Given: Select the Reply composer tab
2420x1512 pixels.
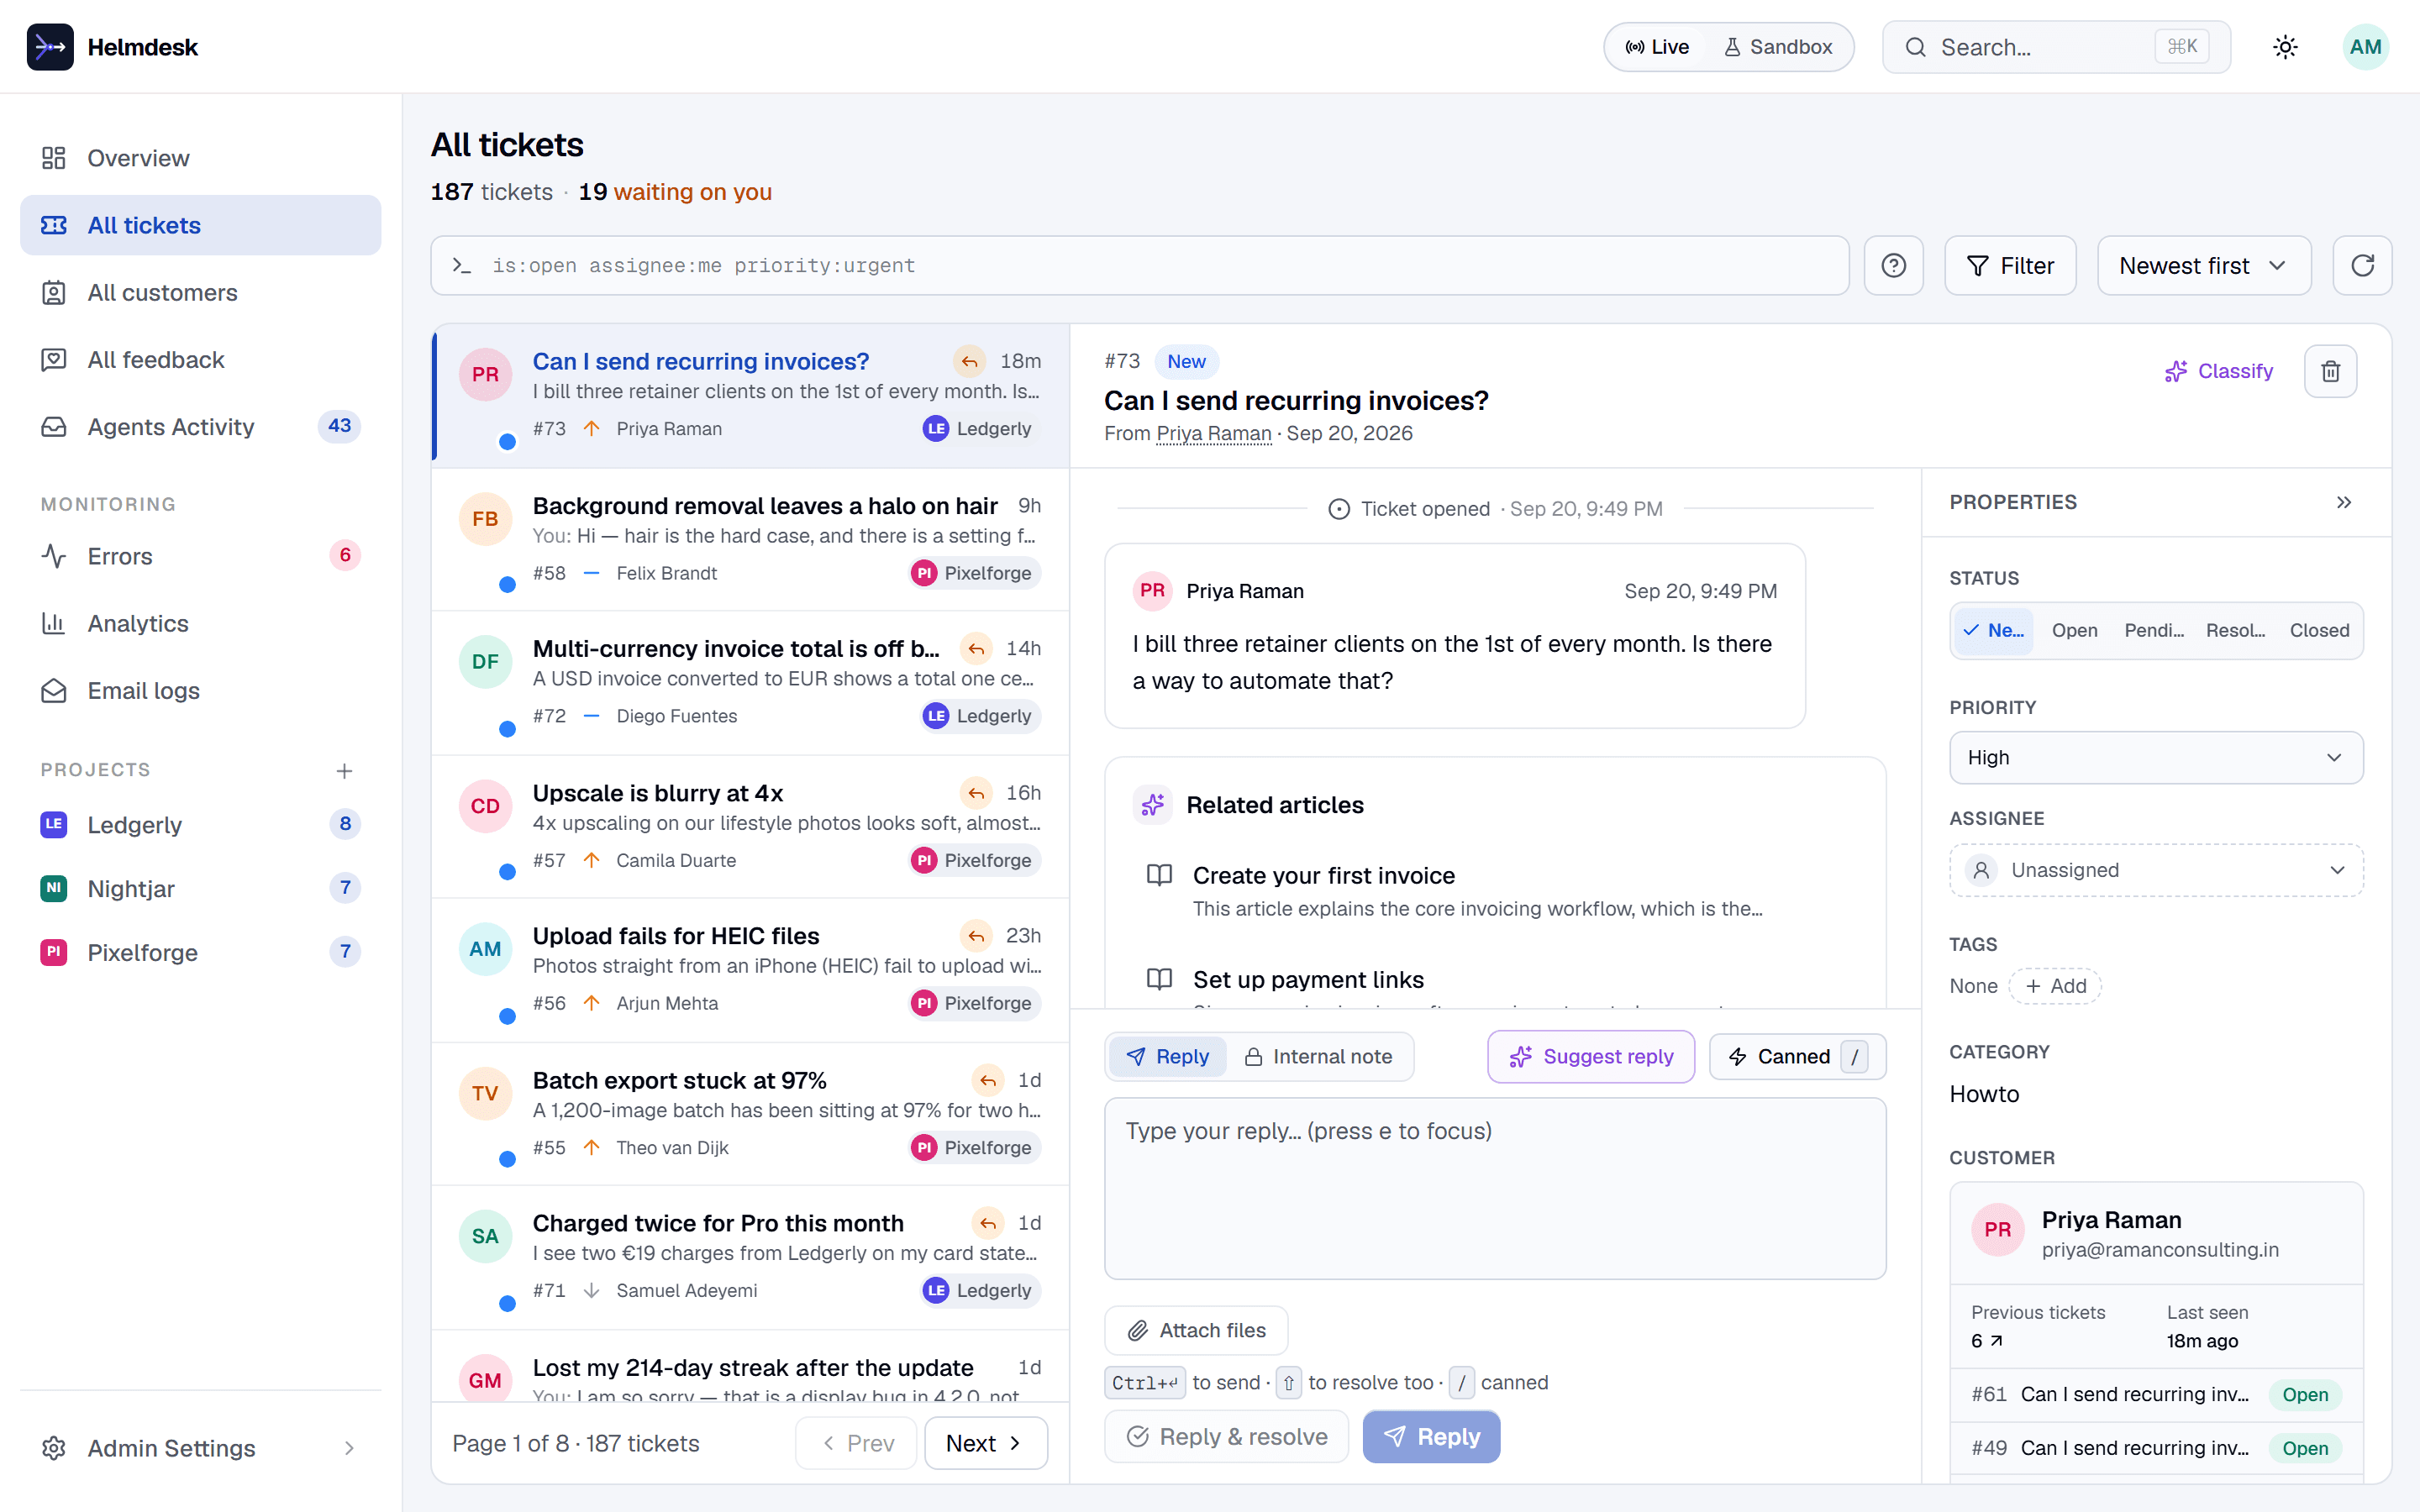Looking at the screenshot, I should click(1167, 1056).
